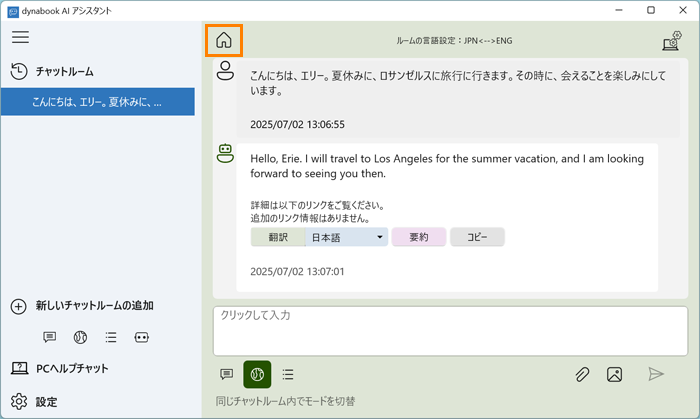700x419 pixels.
Task: Click the settings gear icon
Action: [x=19, y=402]
